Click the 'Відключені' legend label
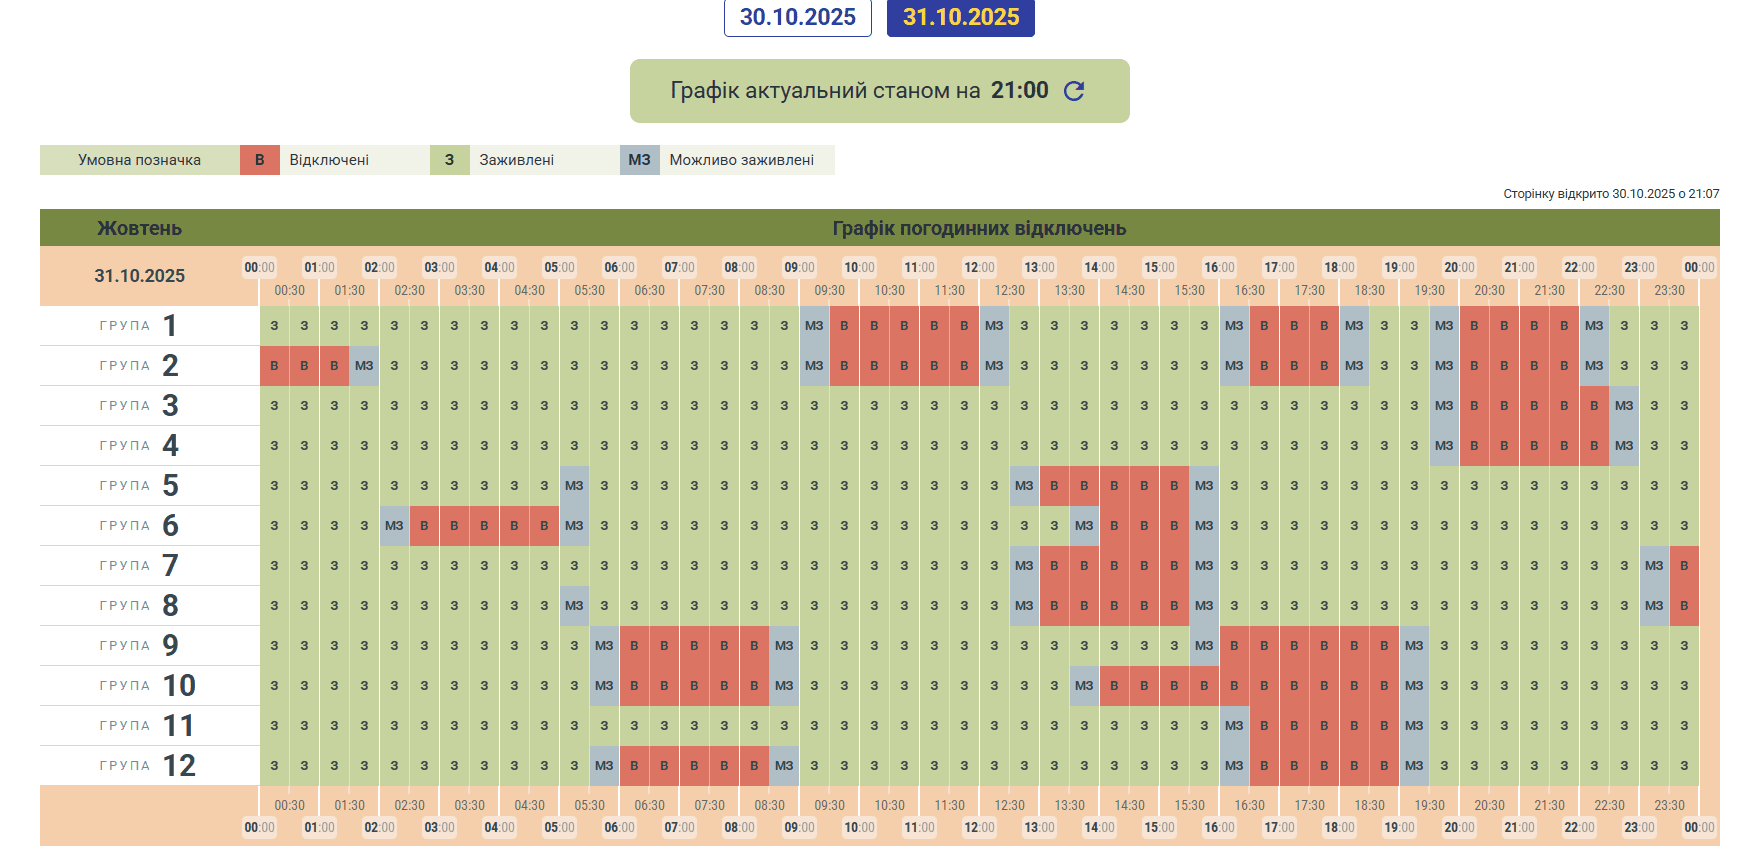The image size is (1737, 852). click(329, 160)
